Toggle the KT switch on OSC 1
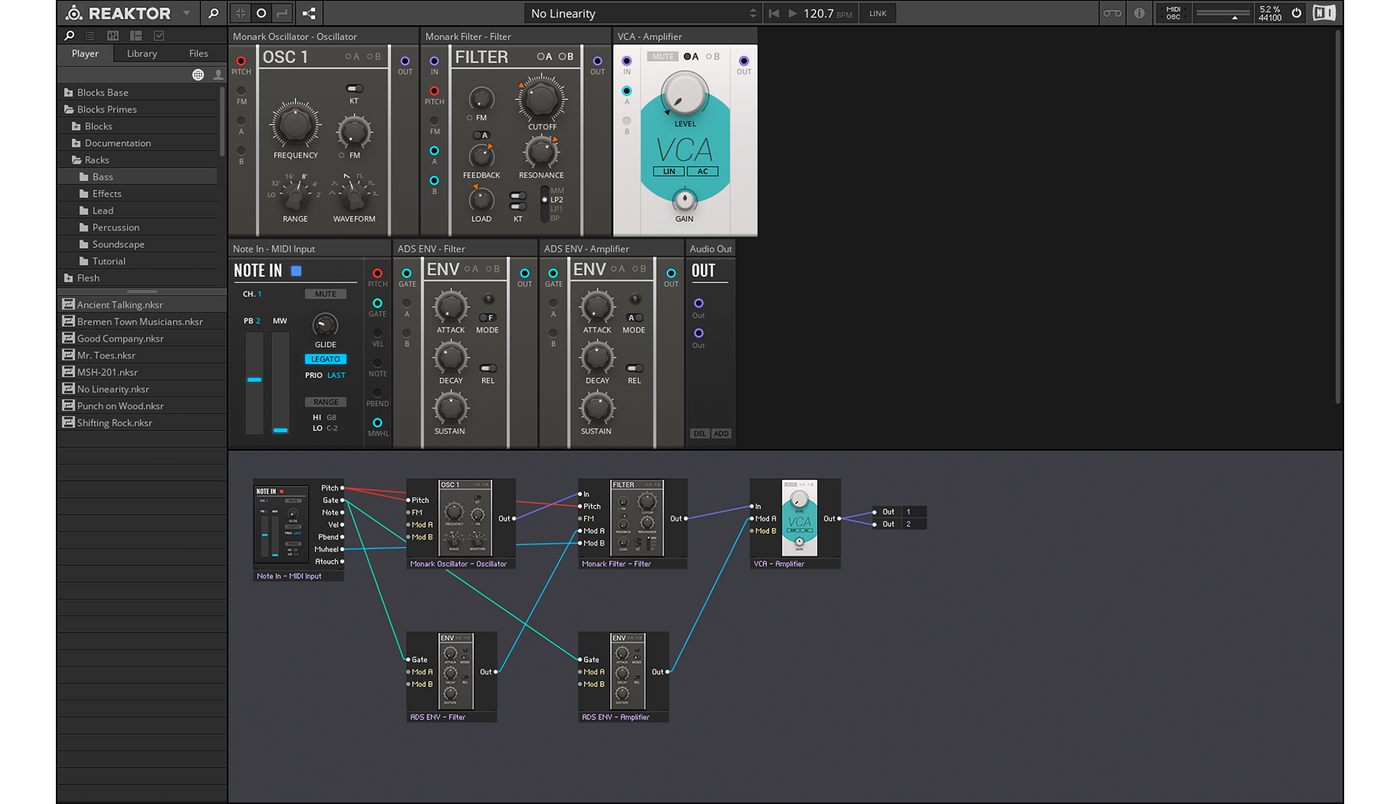 (354, 89)
